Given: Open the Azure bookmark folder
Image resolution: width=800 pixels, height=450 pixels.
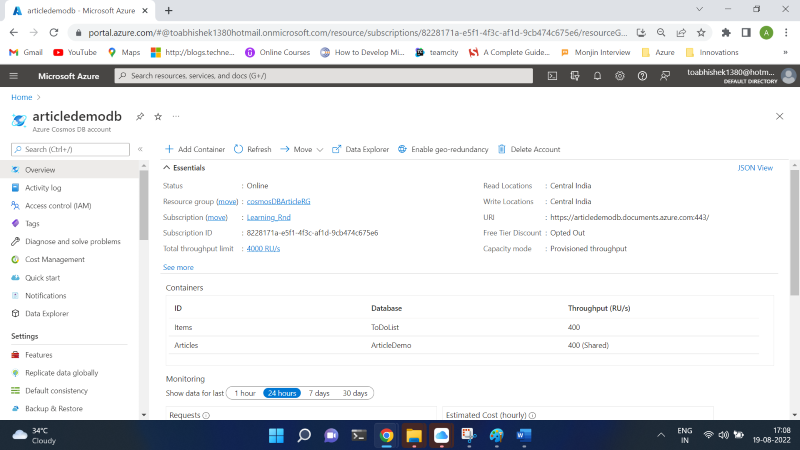Looking at the screenshot, I should (x=658, y=53).
